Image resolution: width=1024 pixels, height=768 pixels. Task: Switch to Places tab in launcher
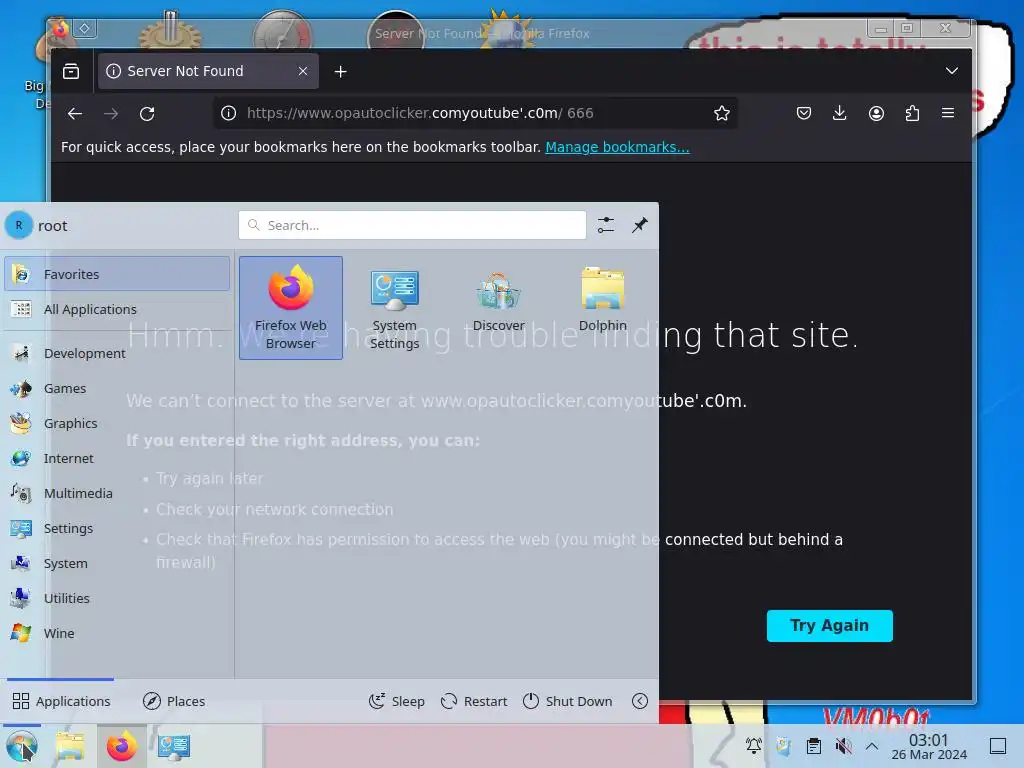pos(174,701)
